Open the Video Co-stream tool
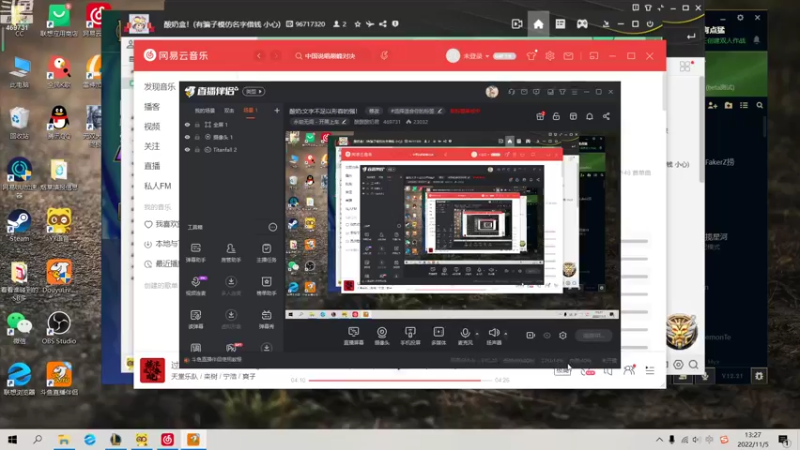Screen dimensions: 800x450 [x=195, y=286]
